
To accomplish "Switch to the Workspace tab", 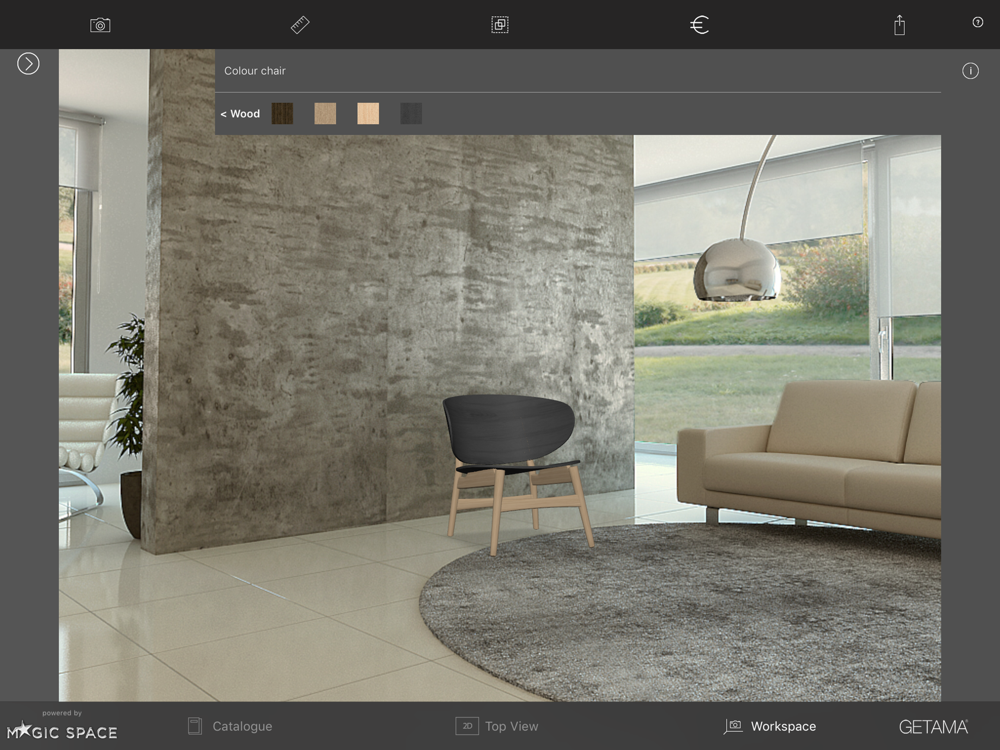I will [x=770, y=726].
